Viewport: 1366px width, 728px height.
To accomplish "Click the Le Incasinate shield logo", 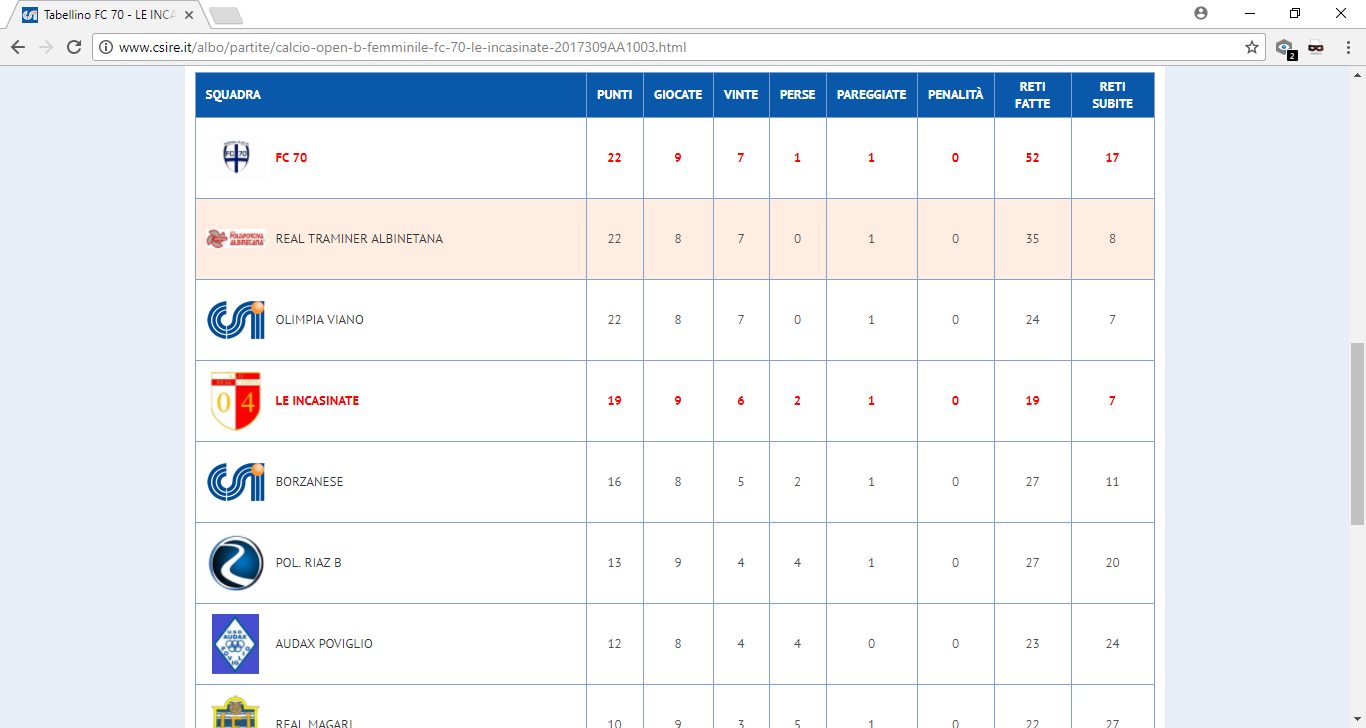I will (x=235, y=401).
